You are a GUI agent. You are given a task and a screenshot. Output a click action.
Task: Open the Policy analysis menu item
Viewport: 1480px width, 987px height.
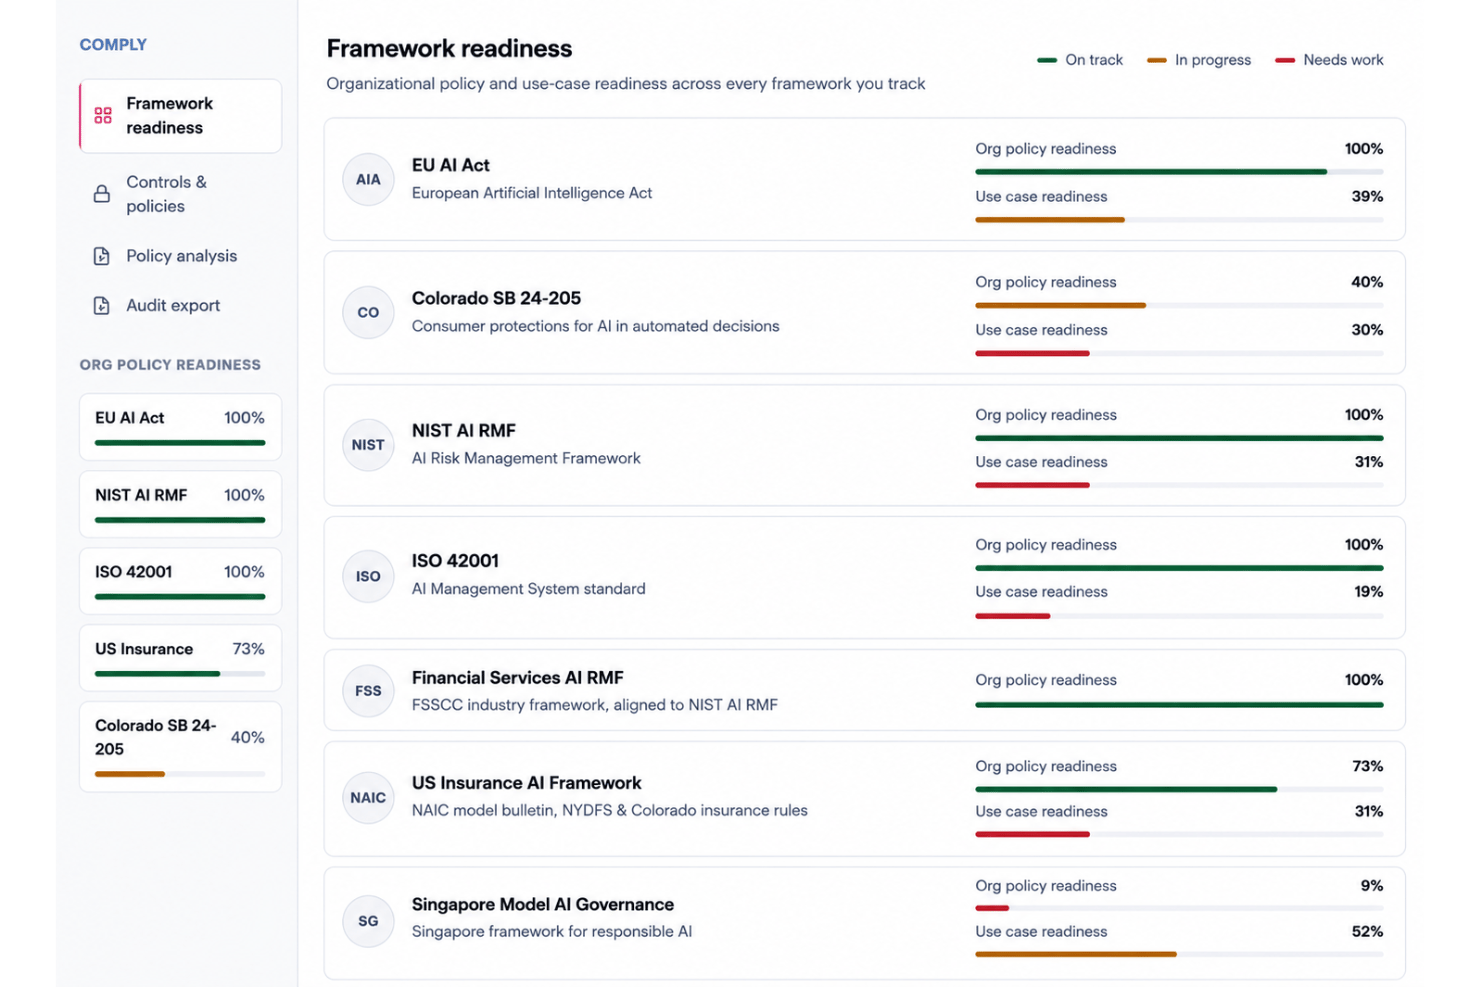(x=180, y=256)
